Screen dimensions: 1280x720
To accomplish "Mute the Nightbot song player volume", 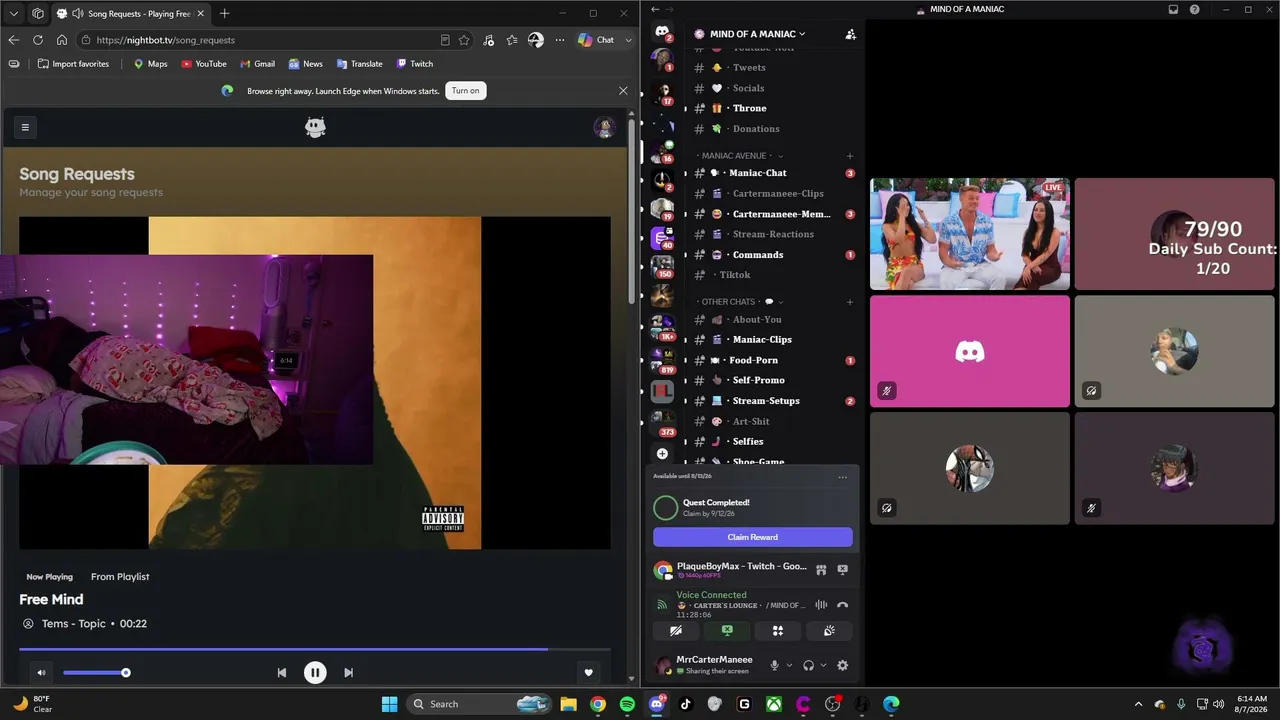I will (42, 673).
